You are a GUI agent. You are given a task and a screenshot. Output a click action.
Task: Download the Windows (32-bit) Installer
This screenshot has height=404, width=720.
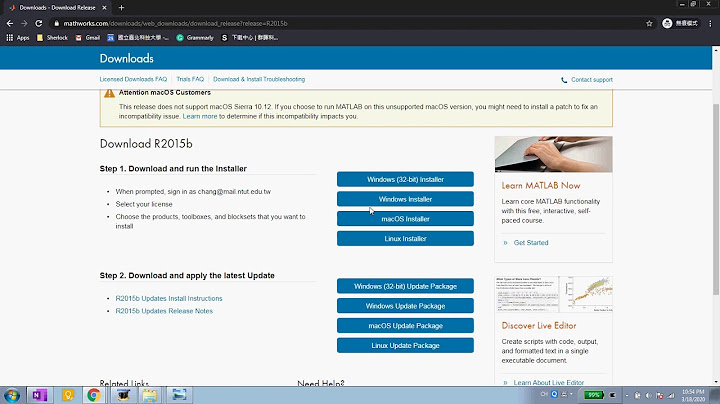point(405,180)
